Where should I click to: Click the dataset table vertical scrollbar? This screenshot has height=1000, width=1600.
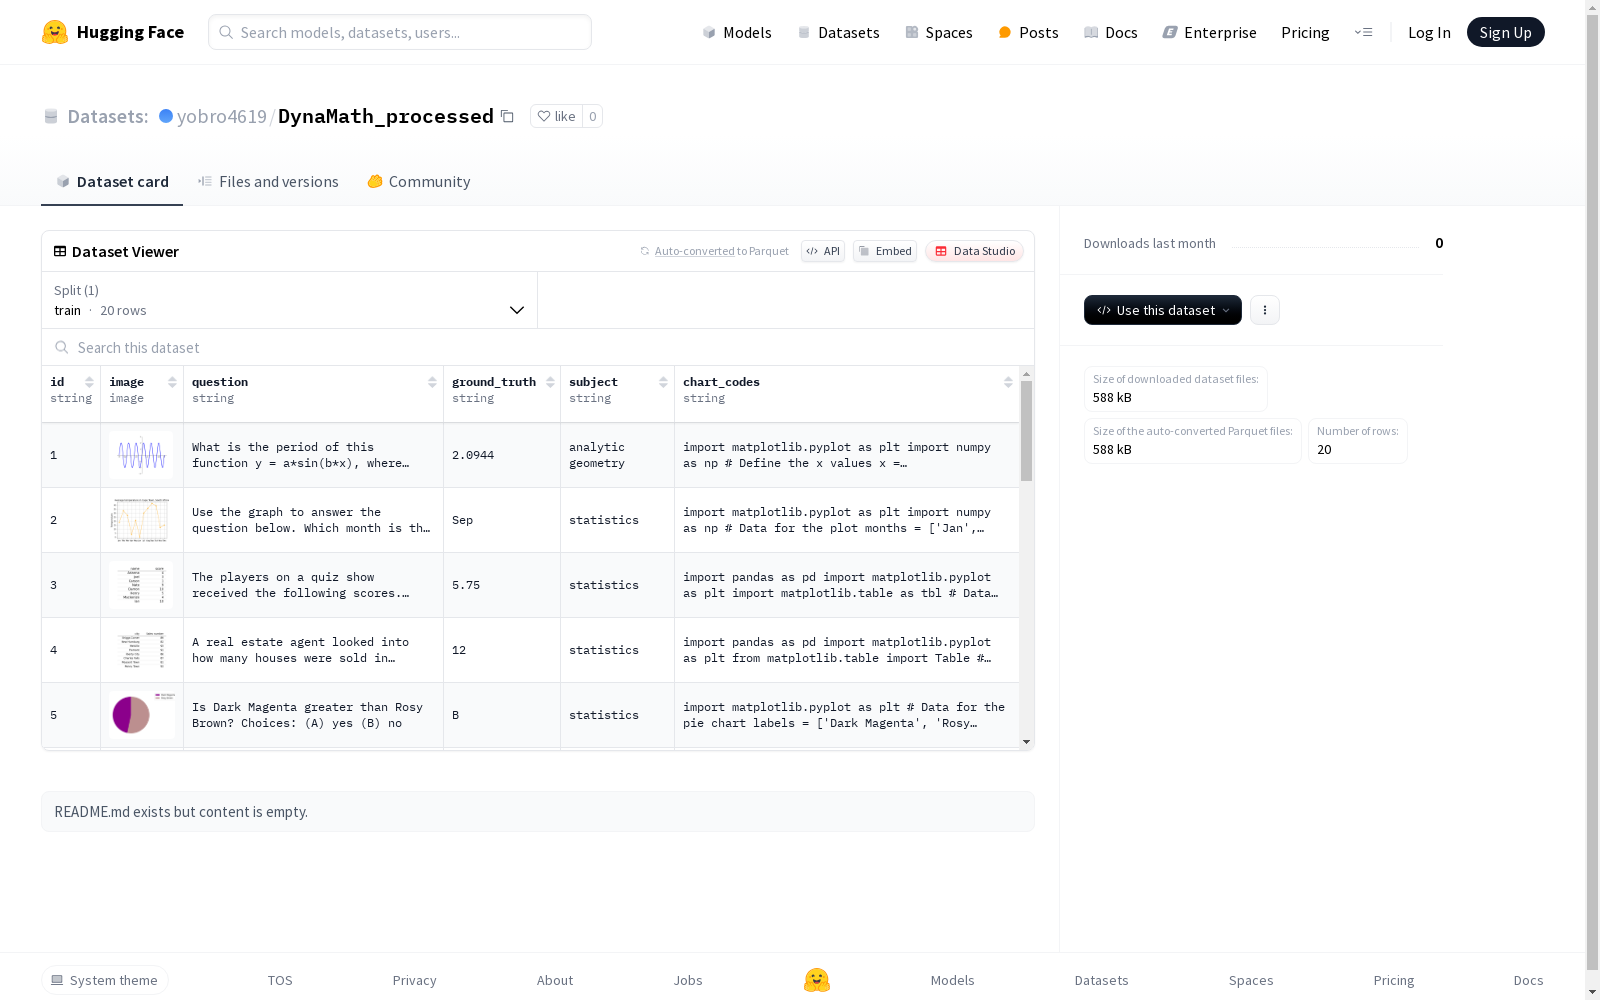[1026, 431]
